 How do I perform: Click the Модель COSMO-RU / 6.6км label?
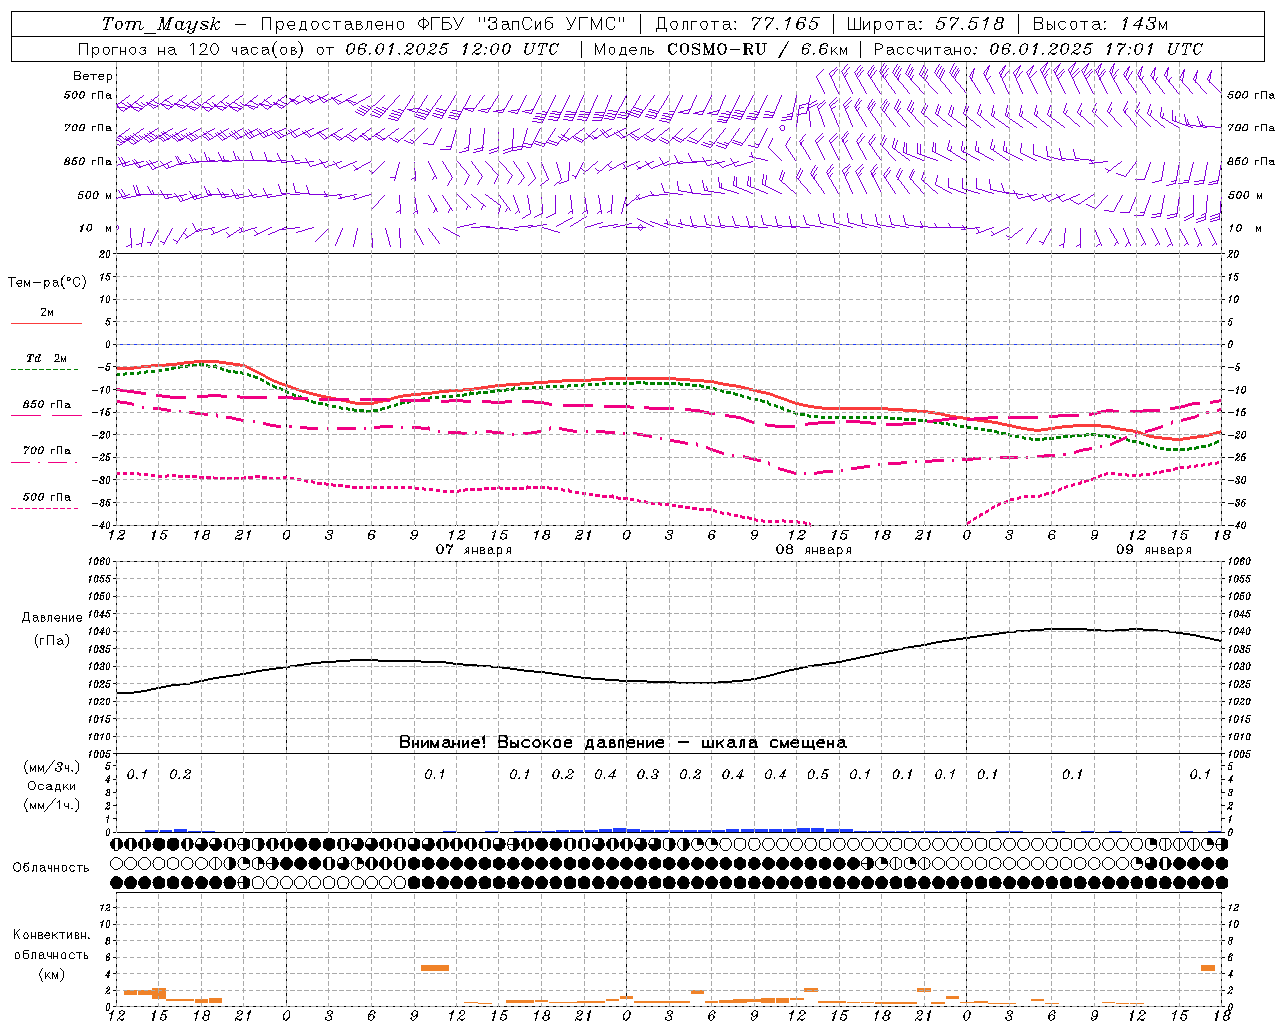(720, 49)
